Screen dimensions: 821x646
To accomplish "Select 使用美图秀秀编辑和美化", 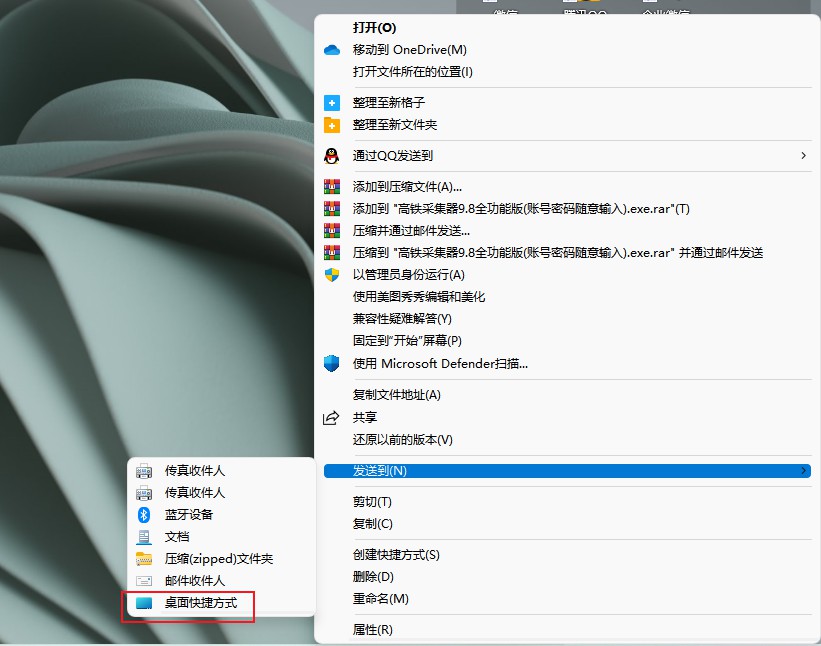I will (x=419, y=297).
